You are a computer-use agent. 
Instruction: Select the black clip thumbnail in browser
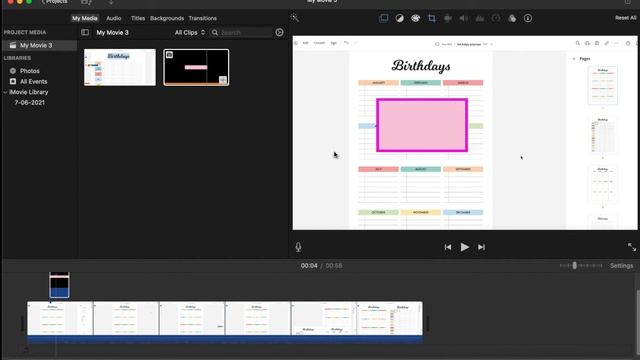click(196, 67)
